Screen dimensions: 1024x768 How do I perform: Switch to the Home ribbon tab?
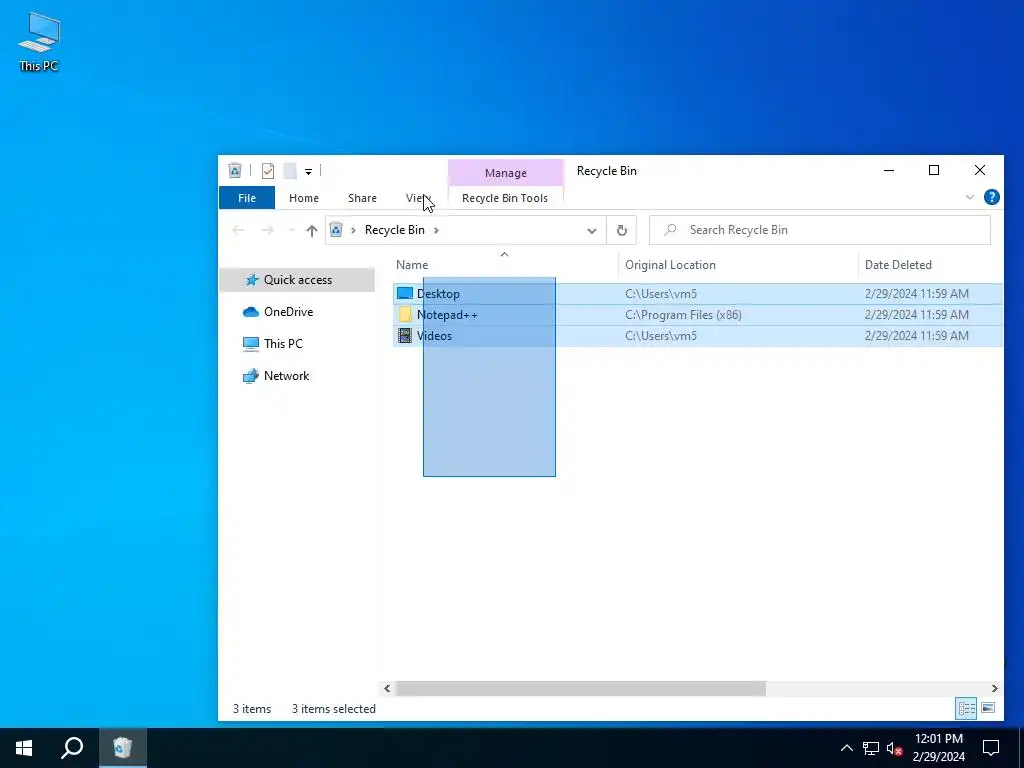pyautogui.click(x=304, y=198)
